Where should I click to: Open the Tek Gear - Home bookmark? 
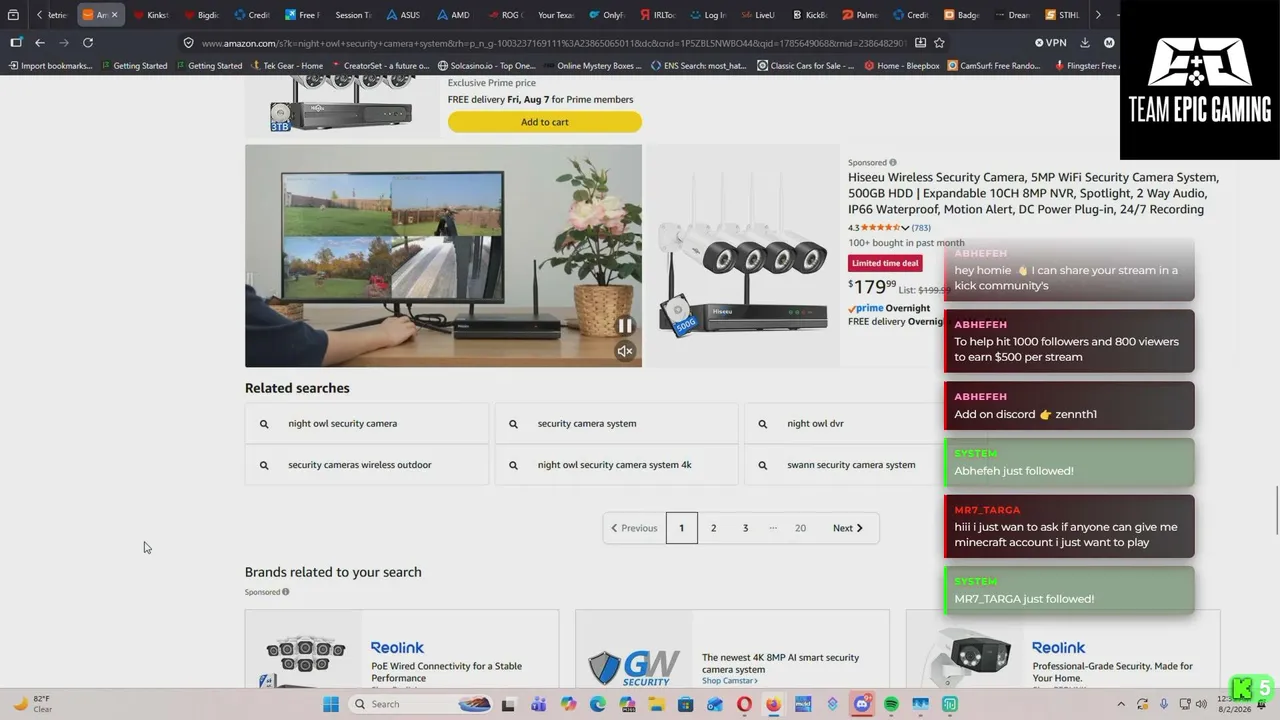287,66
